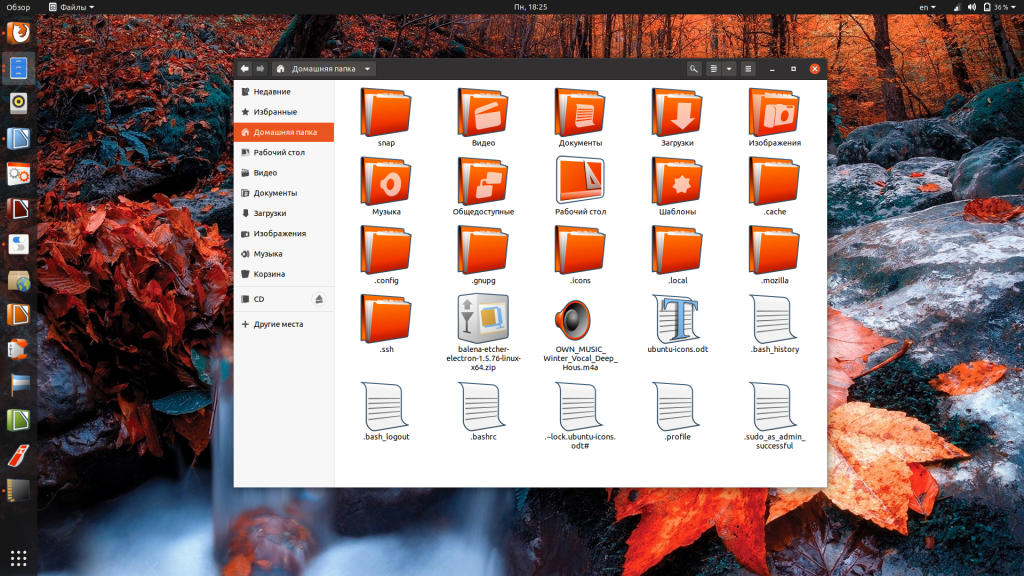The width and height of the screenshot is (1024, 576).
Task: Expand the Домашняя папка path dropdown
Action: 368,69
